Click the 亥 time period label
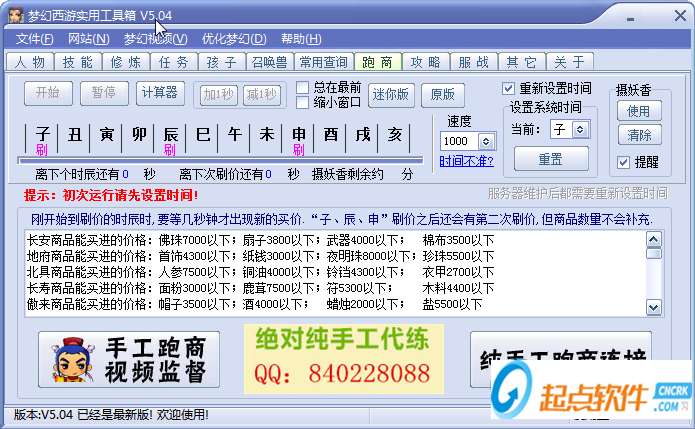 tap(394, 133)
